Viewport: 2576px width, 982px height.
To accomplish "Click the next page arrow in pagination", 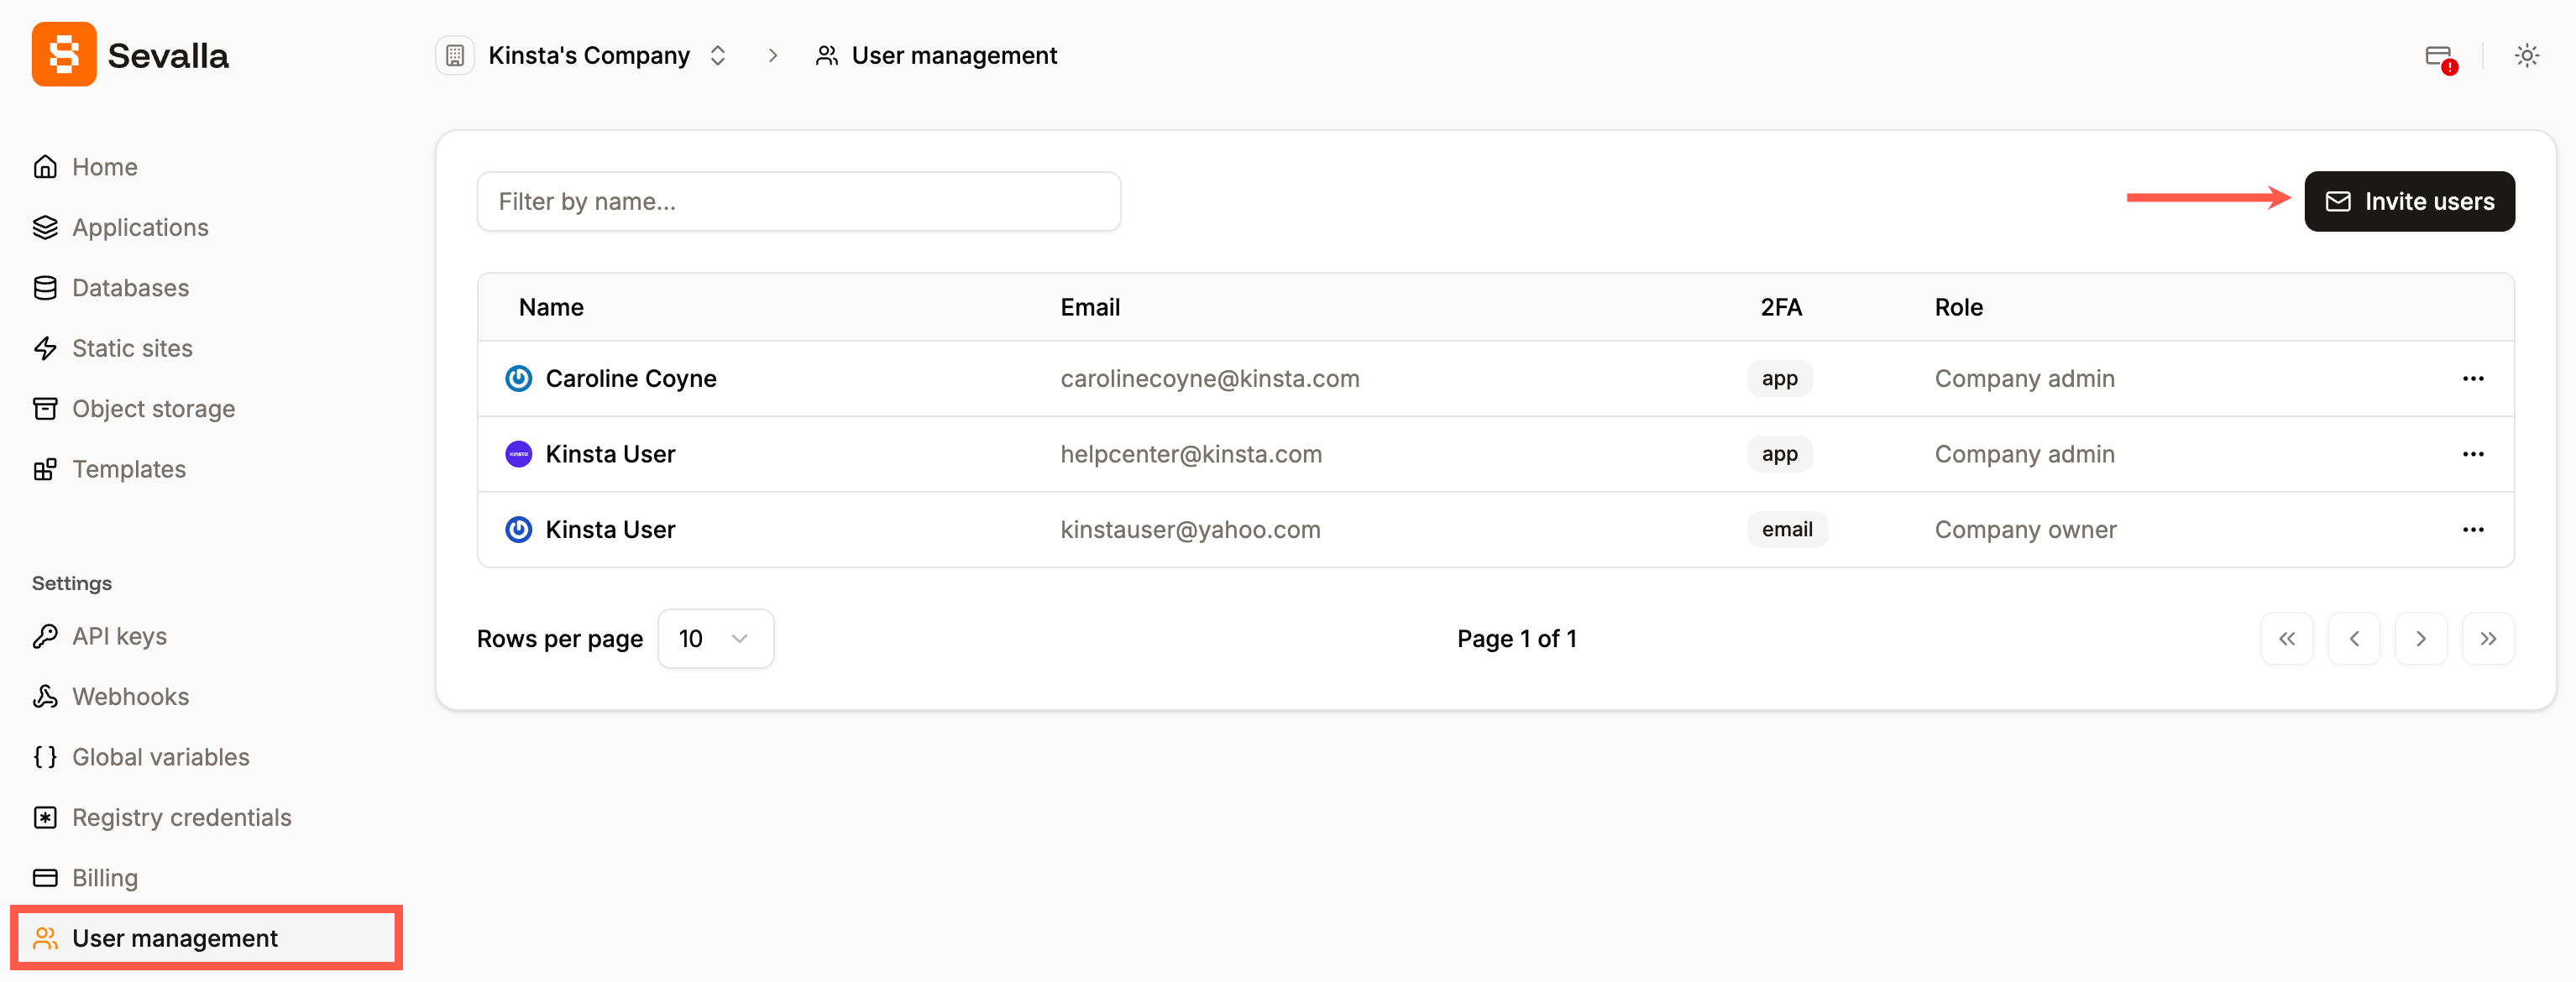I will click(x=2421, y=638).
